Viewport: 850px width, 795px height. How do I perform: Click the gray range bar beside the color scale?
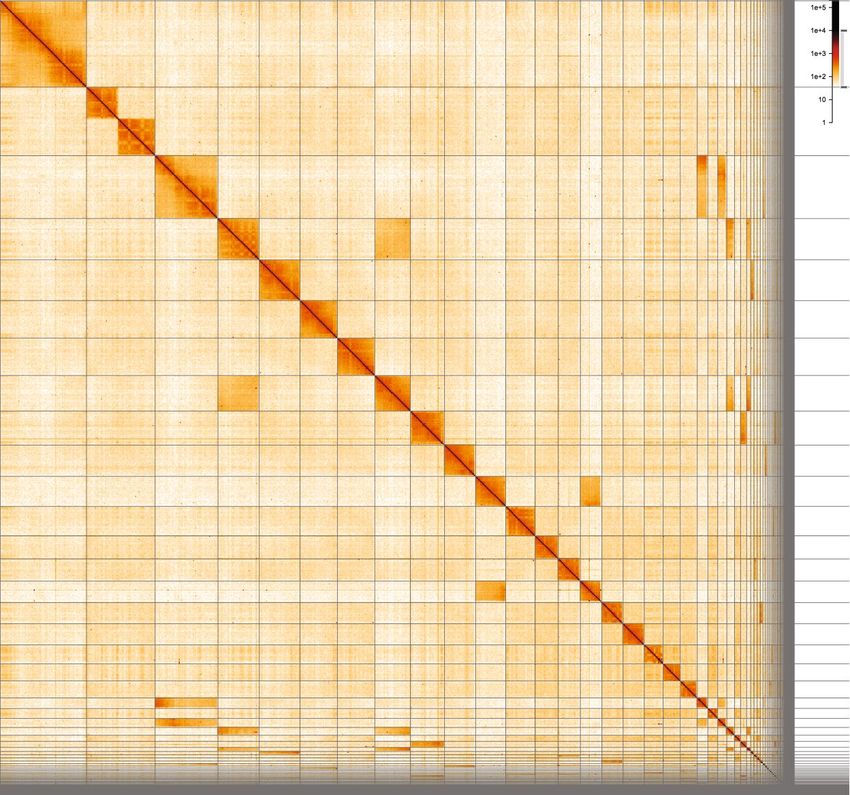pyautogui.click(x=843, y=60)
